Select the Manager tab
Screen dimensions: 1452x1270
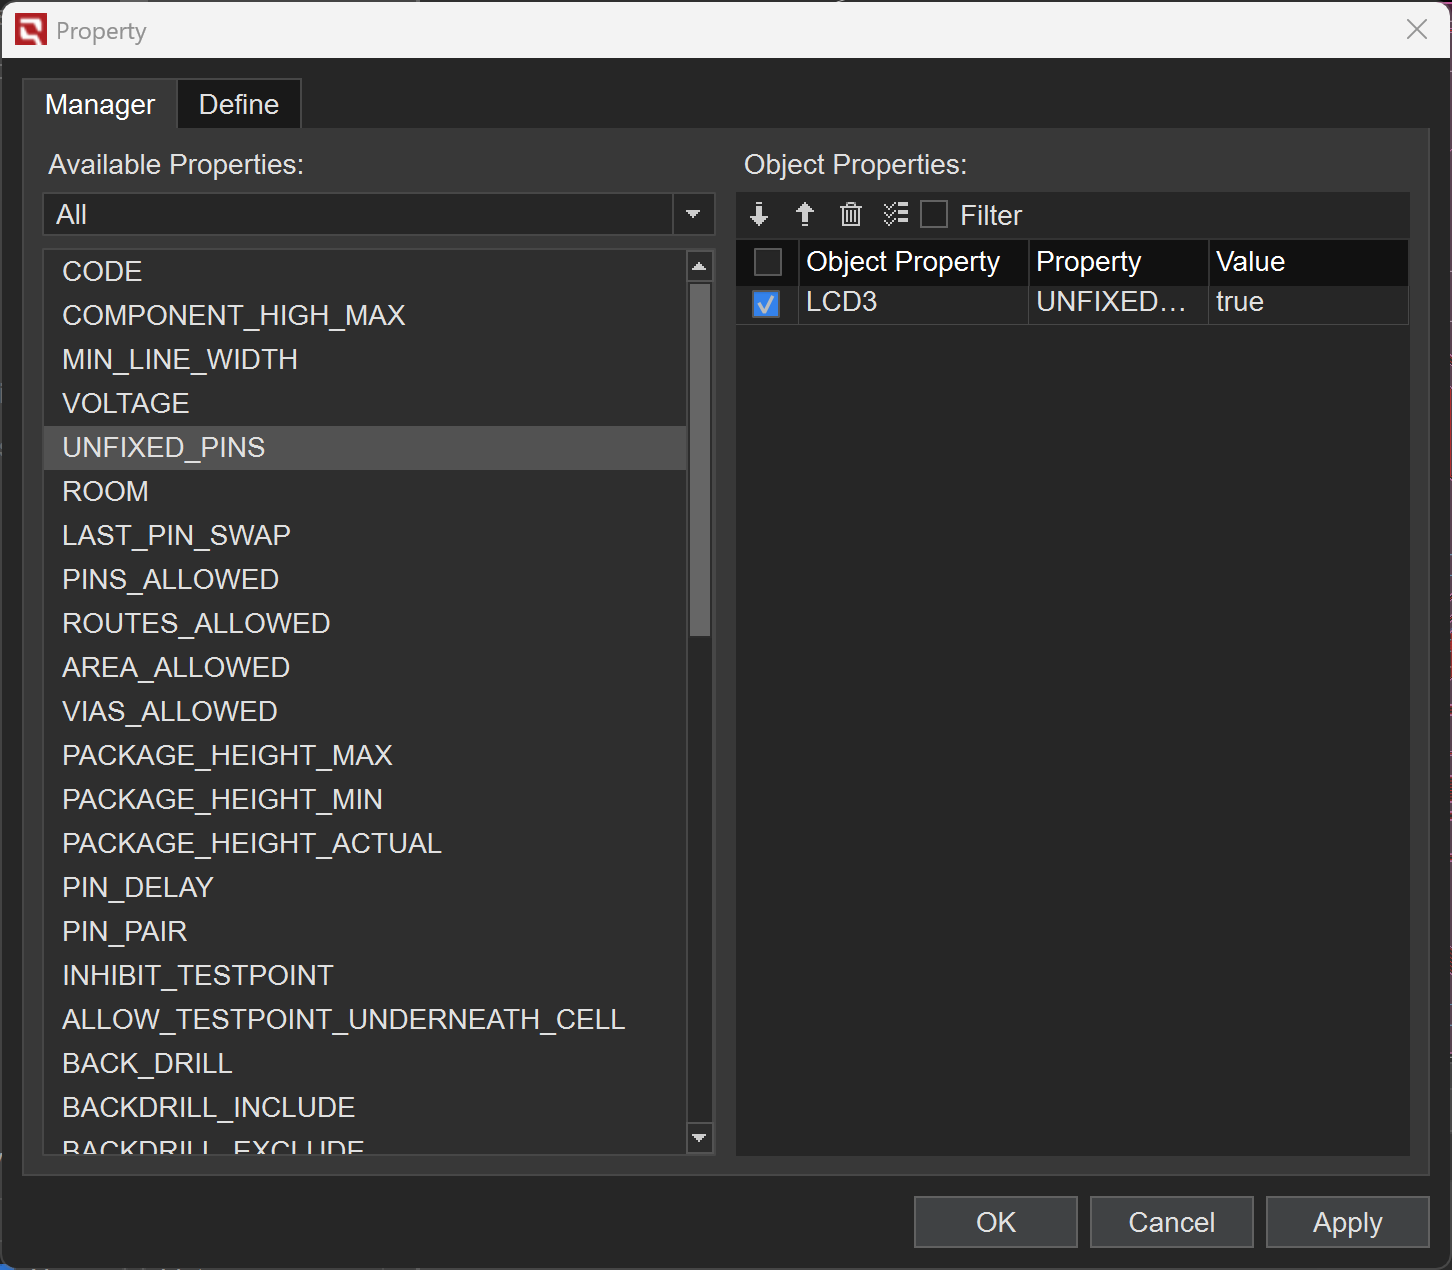pyautogui.click(x=100, y=104)
